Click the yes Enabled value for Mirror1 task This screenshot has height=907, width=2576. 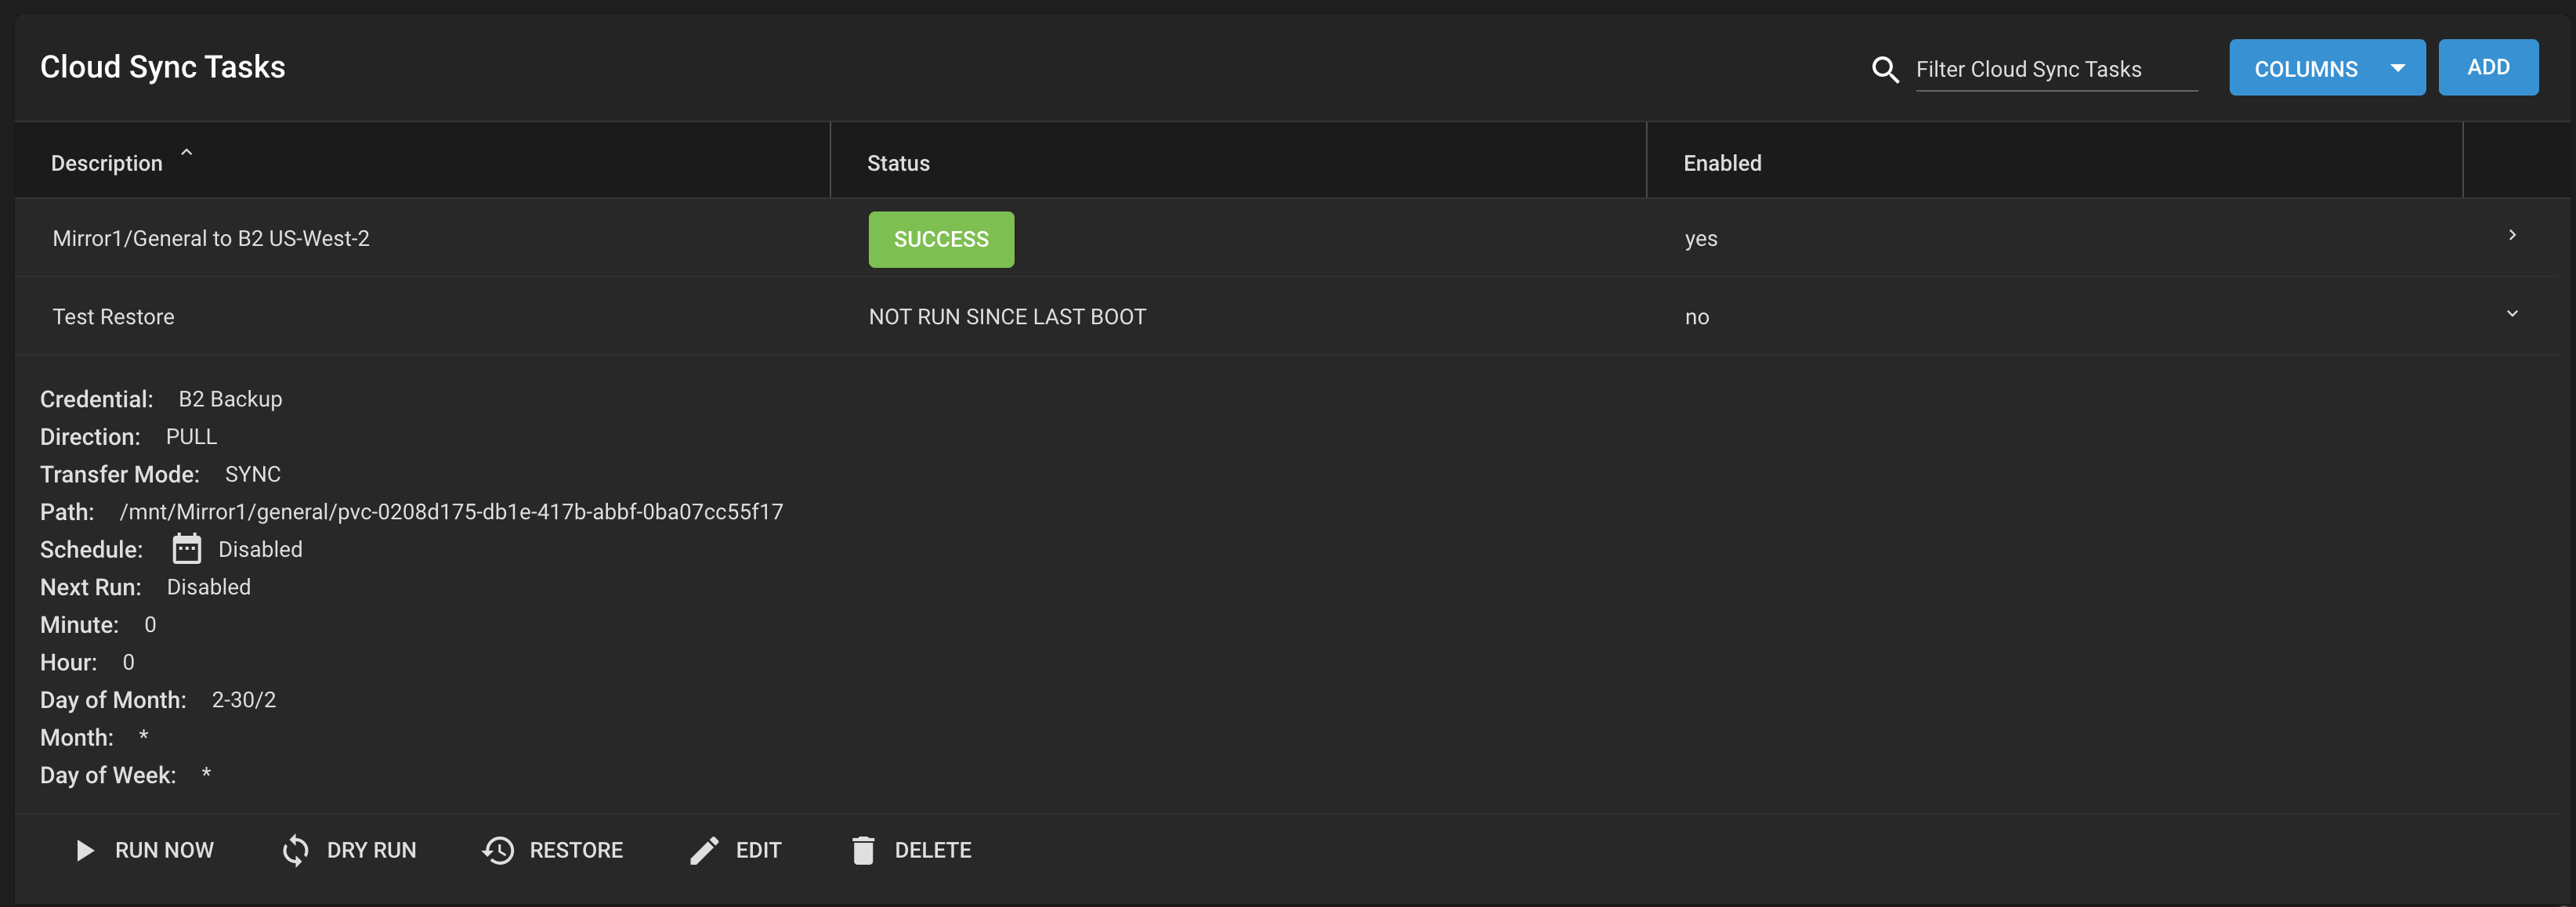tap(1701, 238)
